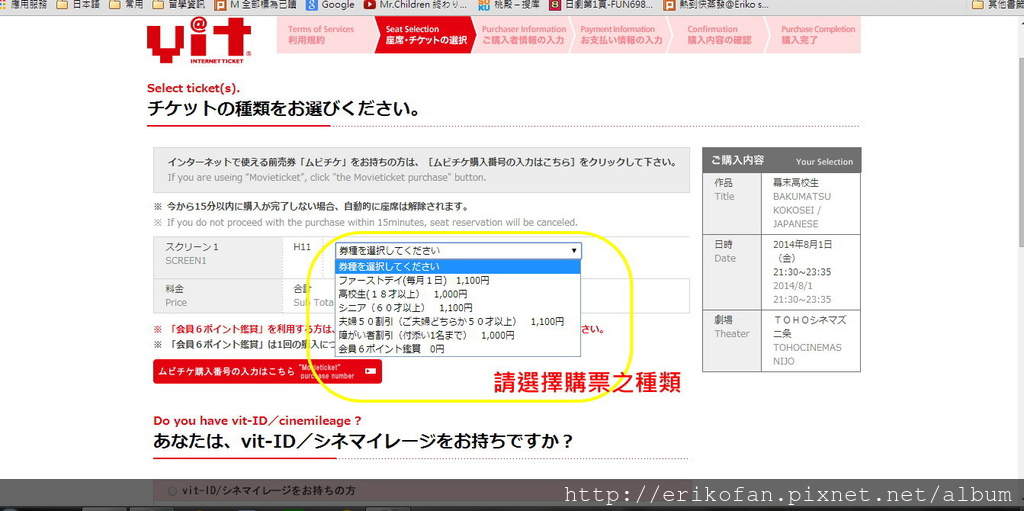Click the red ムビチケ購入番号の入力はこちら button

(267, 371)
